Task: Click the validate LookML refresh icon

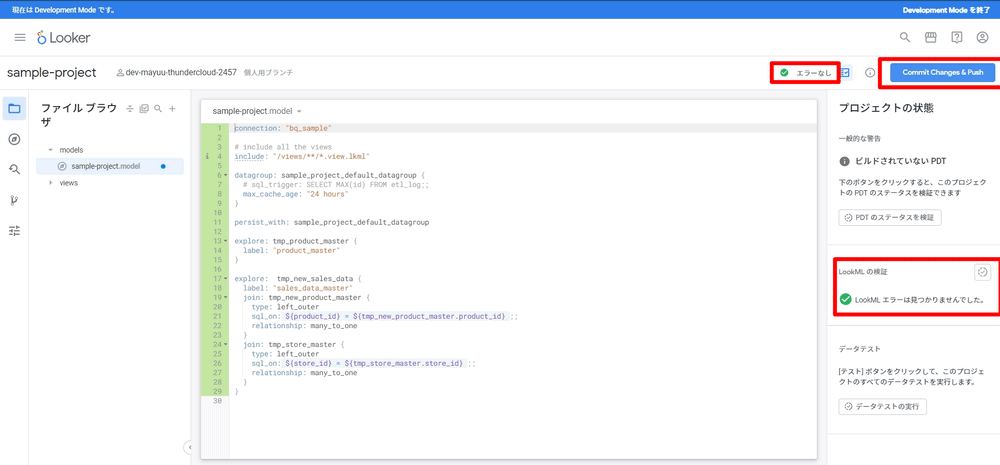Action: click(x=982, y=272)
